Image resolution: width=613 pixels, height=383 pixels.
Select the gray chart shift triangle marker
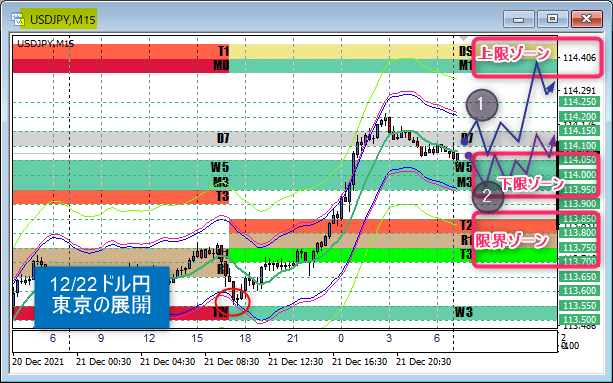pyautogui.click(x=464, y=39)
